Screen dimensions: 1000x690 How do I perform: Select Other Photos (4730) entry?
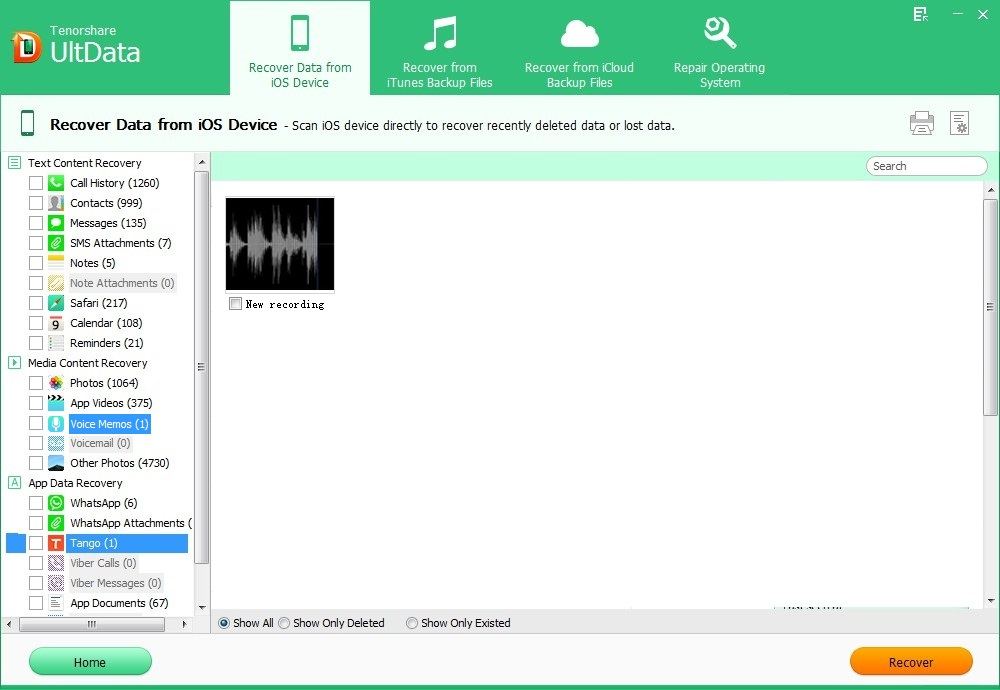pos(119,463)
